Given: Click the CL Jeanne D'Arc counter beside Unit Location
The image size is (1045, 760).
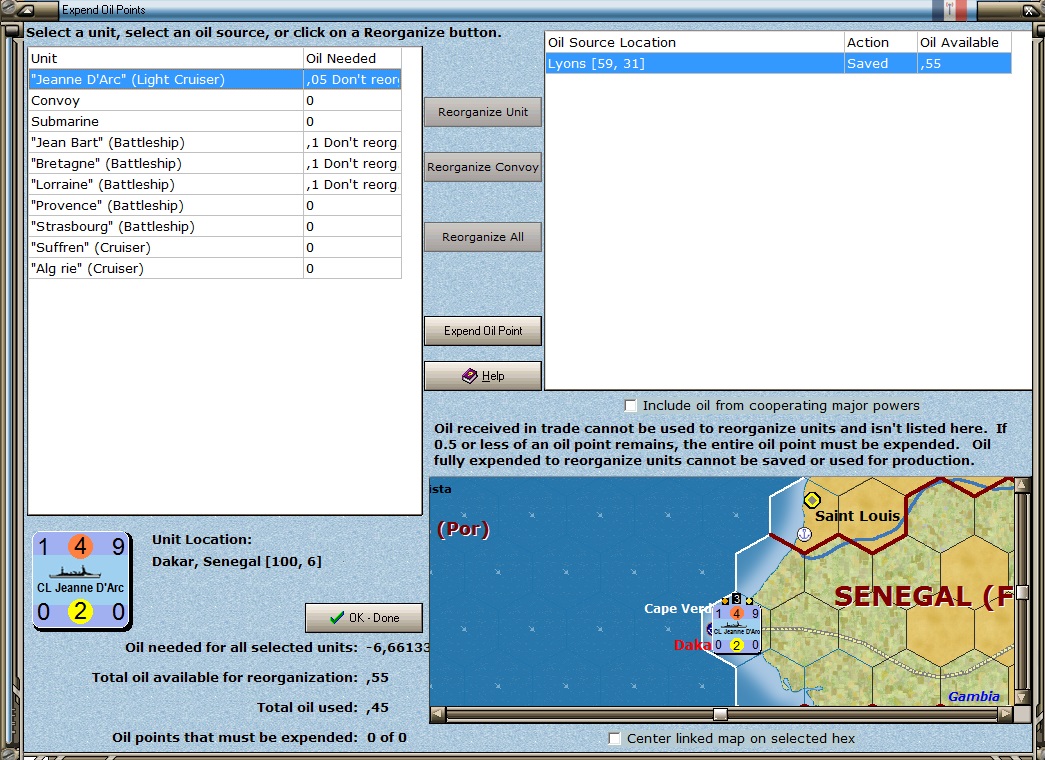Looking at the screenshot, I should click(x=81, y=580).
